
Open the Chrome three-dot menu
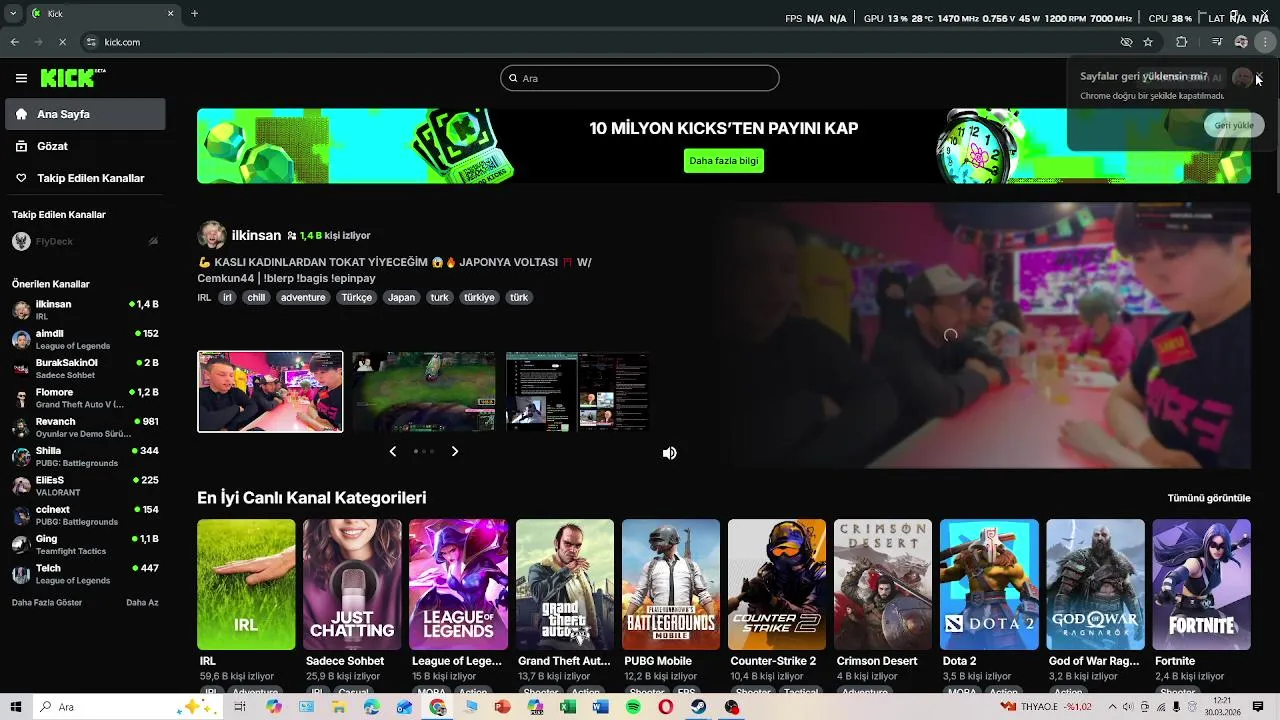click(x=1266, y=42)
